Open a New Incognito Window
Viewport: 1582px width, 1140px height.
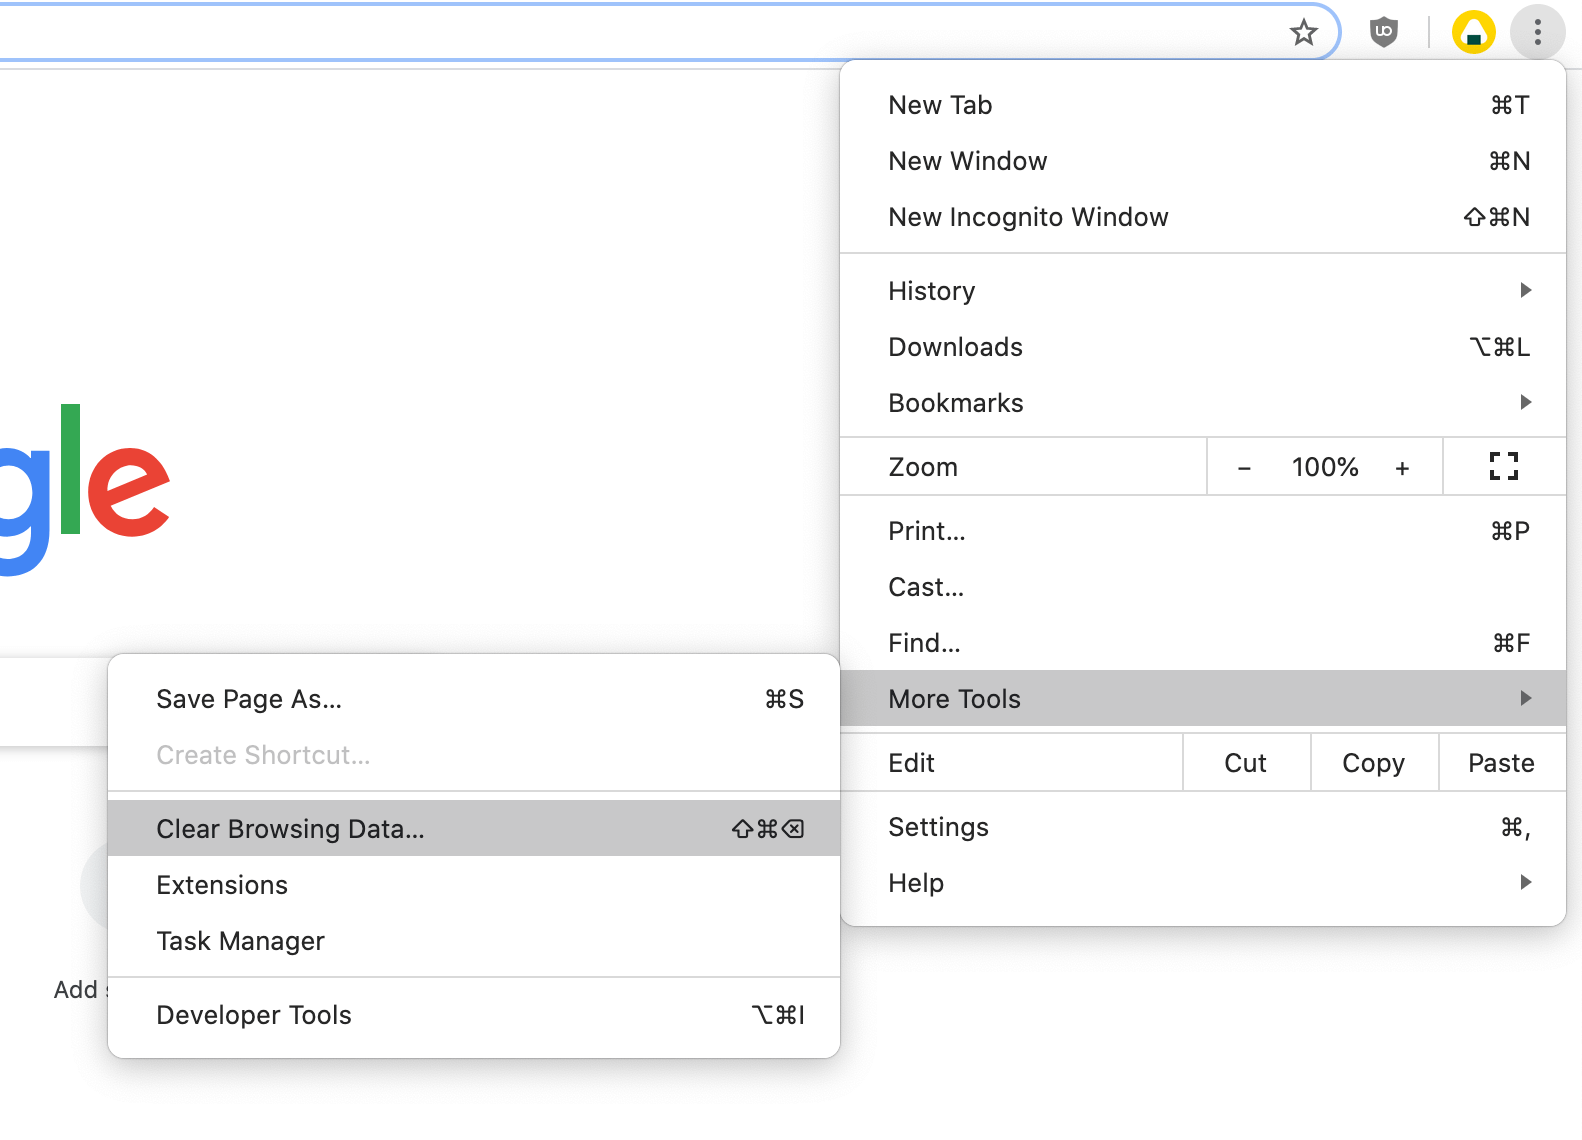(1203, 217)
